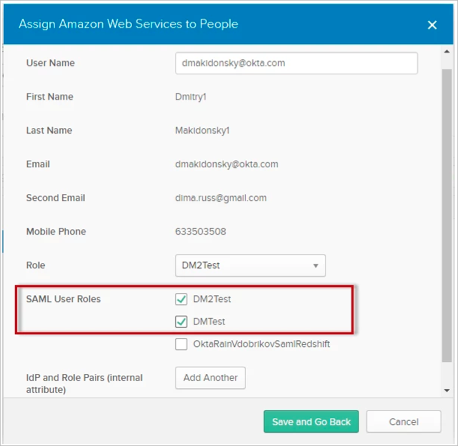This screenshot has width=458, height=446.
Task: Click Save and Go Back
Action: 311,422
